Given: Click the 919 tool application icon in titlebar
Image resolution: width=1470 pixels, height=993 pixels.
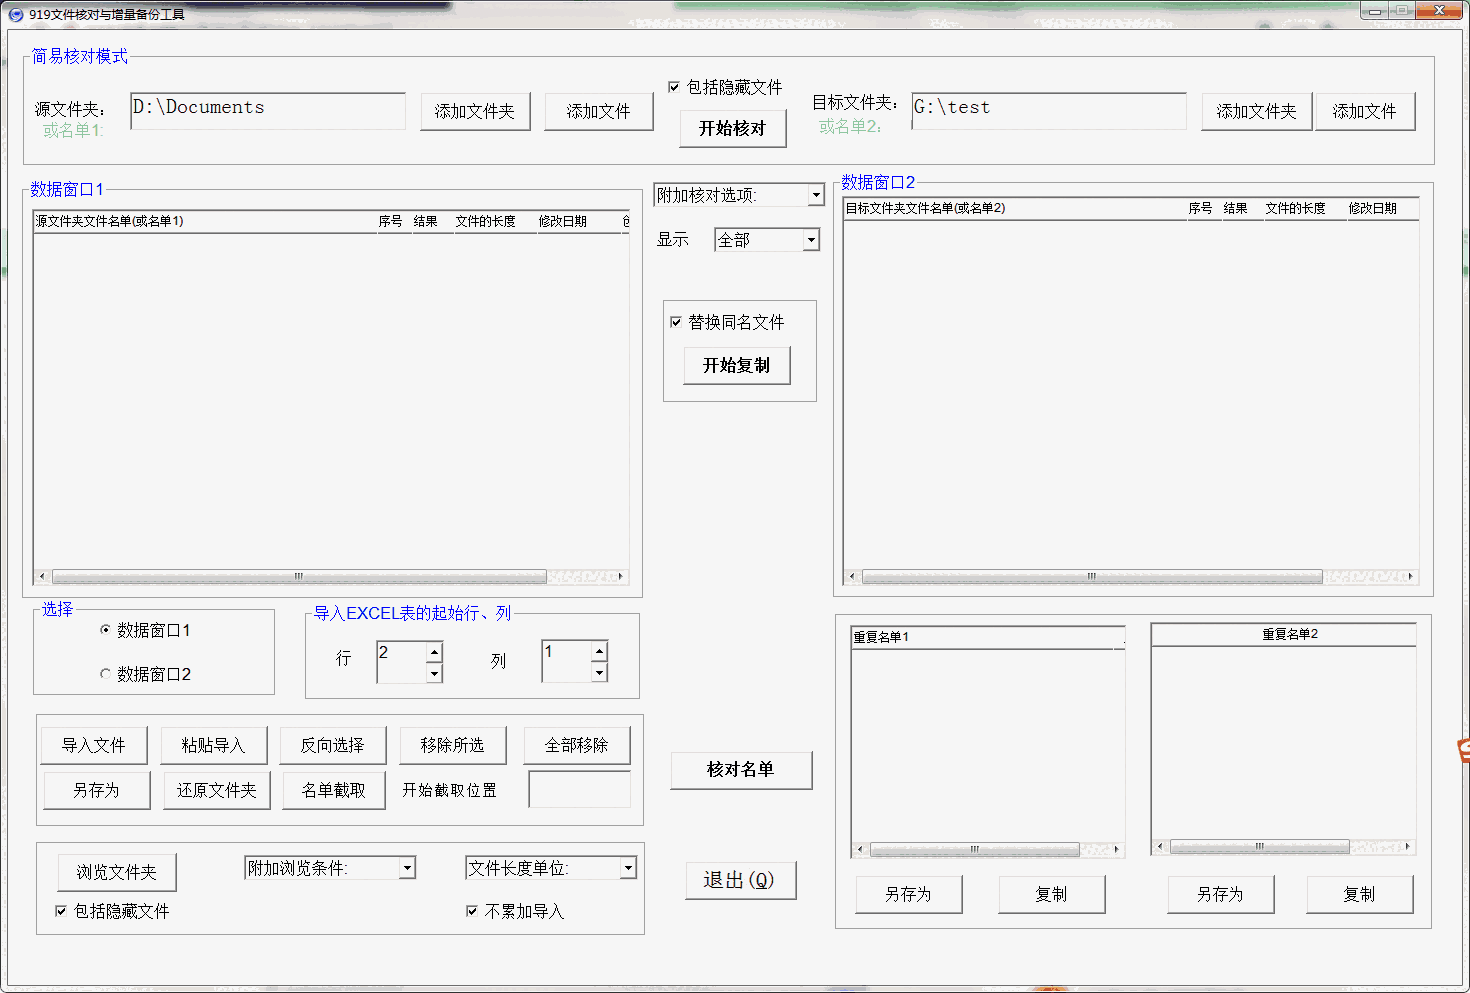Looking at the screenshot, I should click(14, 10).
